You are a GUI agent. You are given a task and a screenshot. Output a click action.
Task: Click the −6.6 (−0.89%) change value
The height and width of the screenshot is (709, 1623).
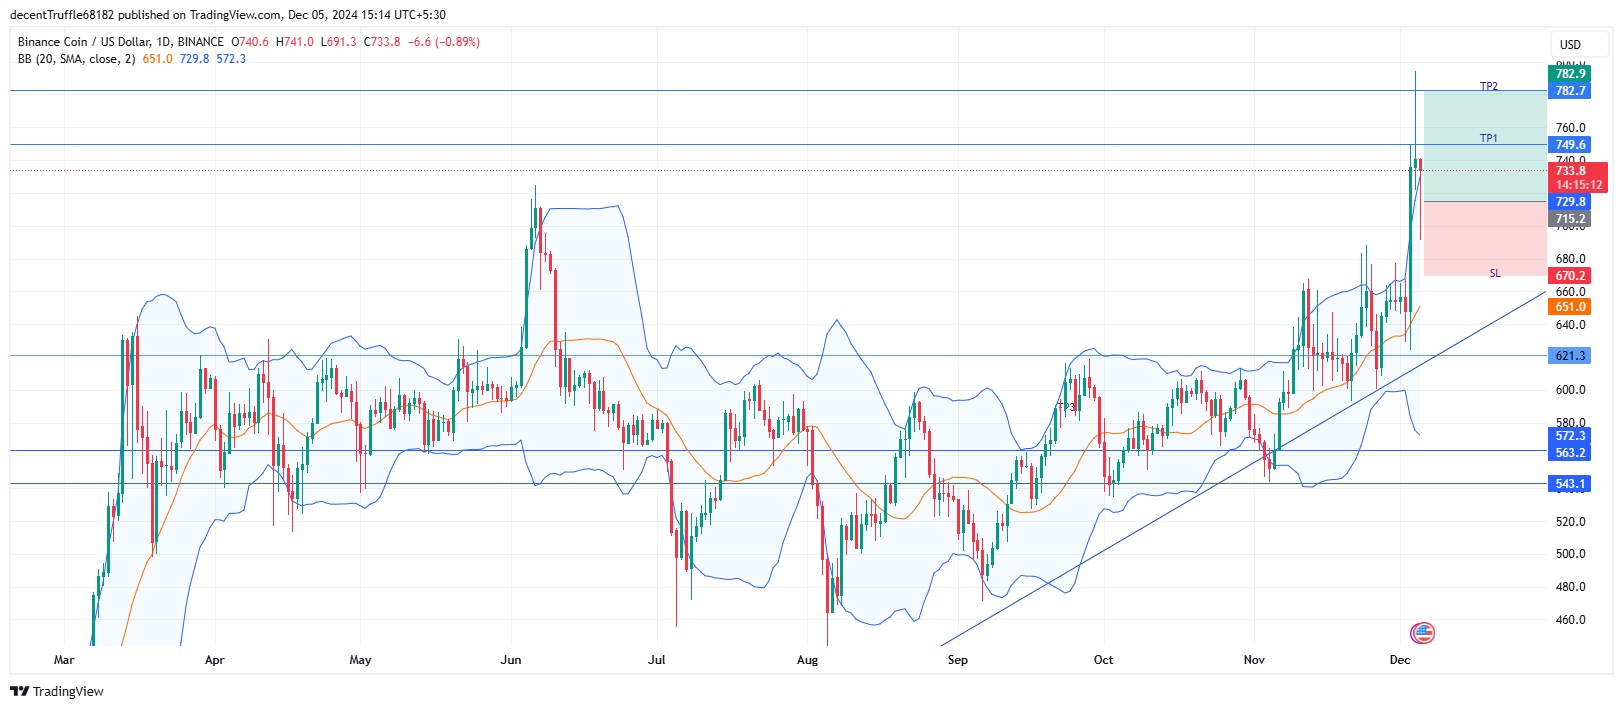(x=443, y=42)
